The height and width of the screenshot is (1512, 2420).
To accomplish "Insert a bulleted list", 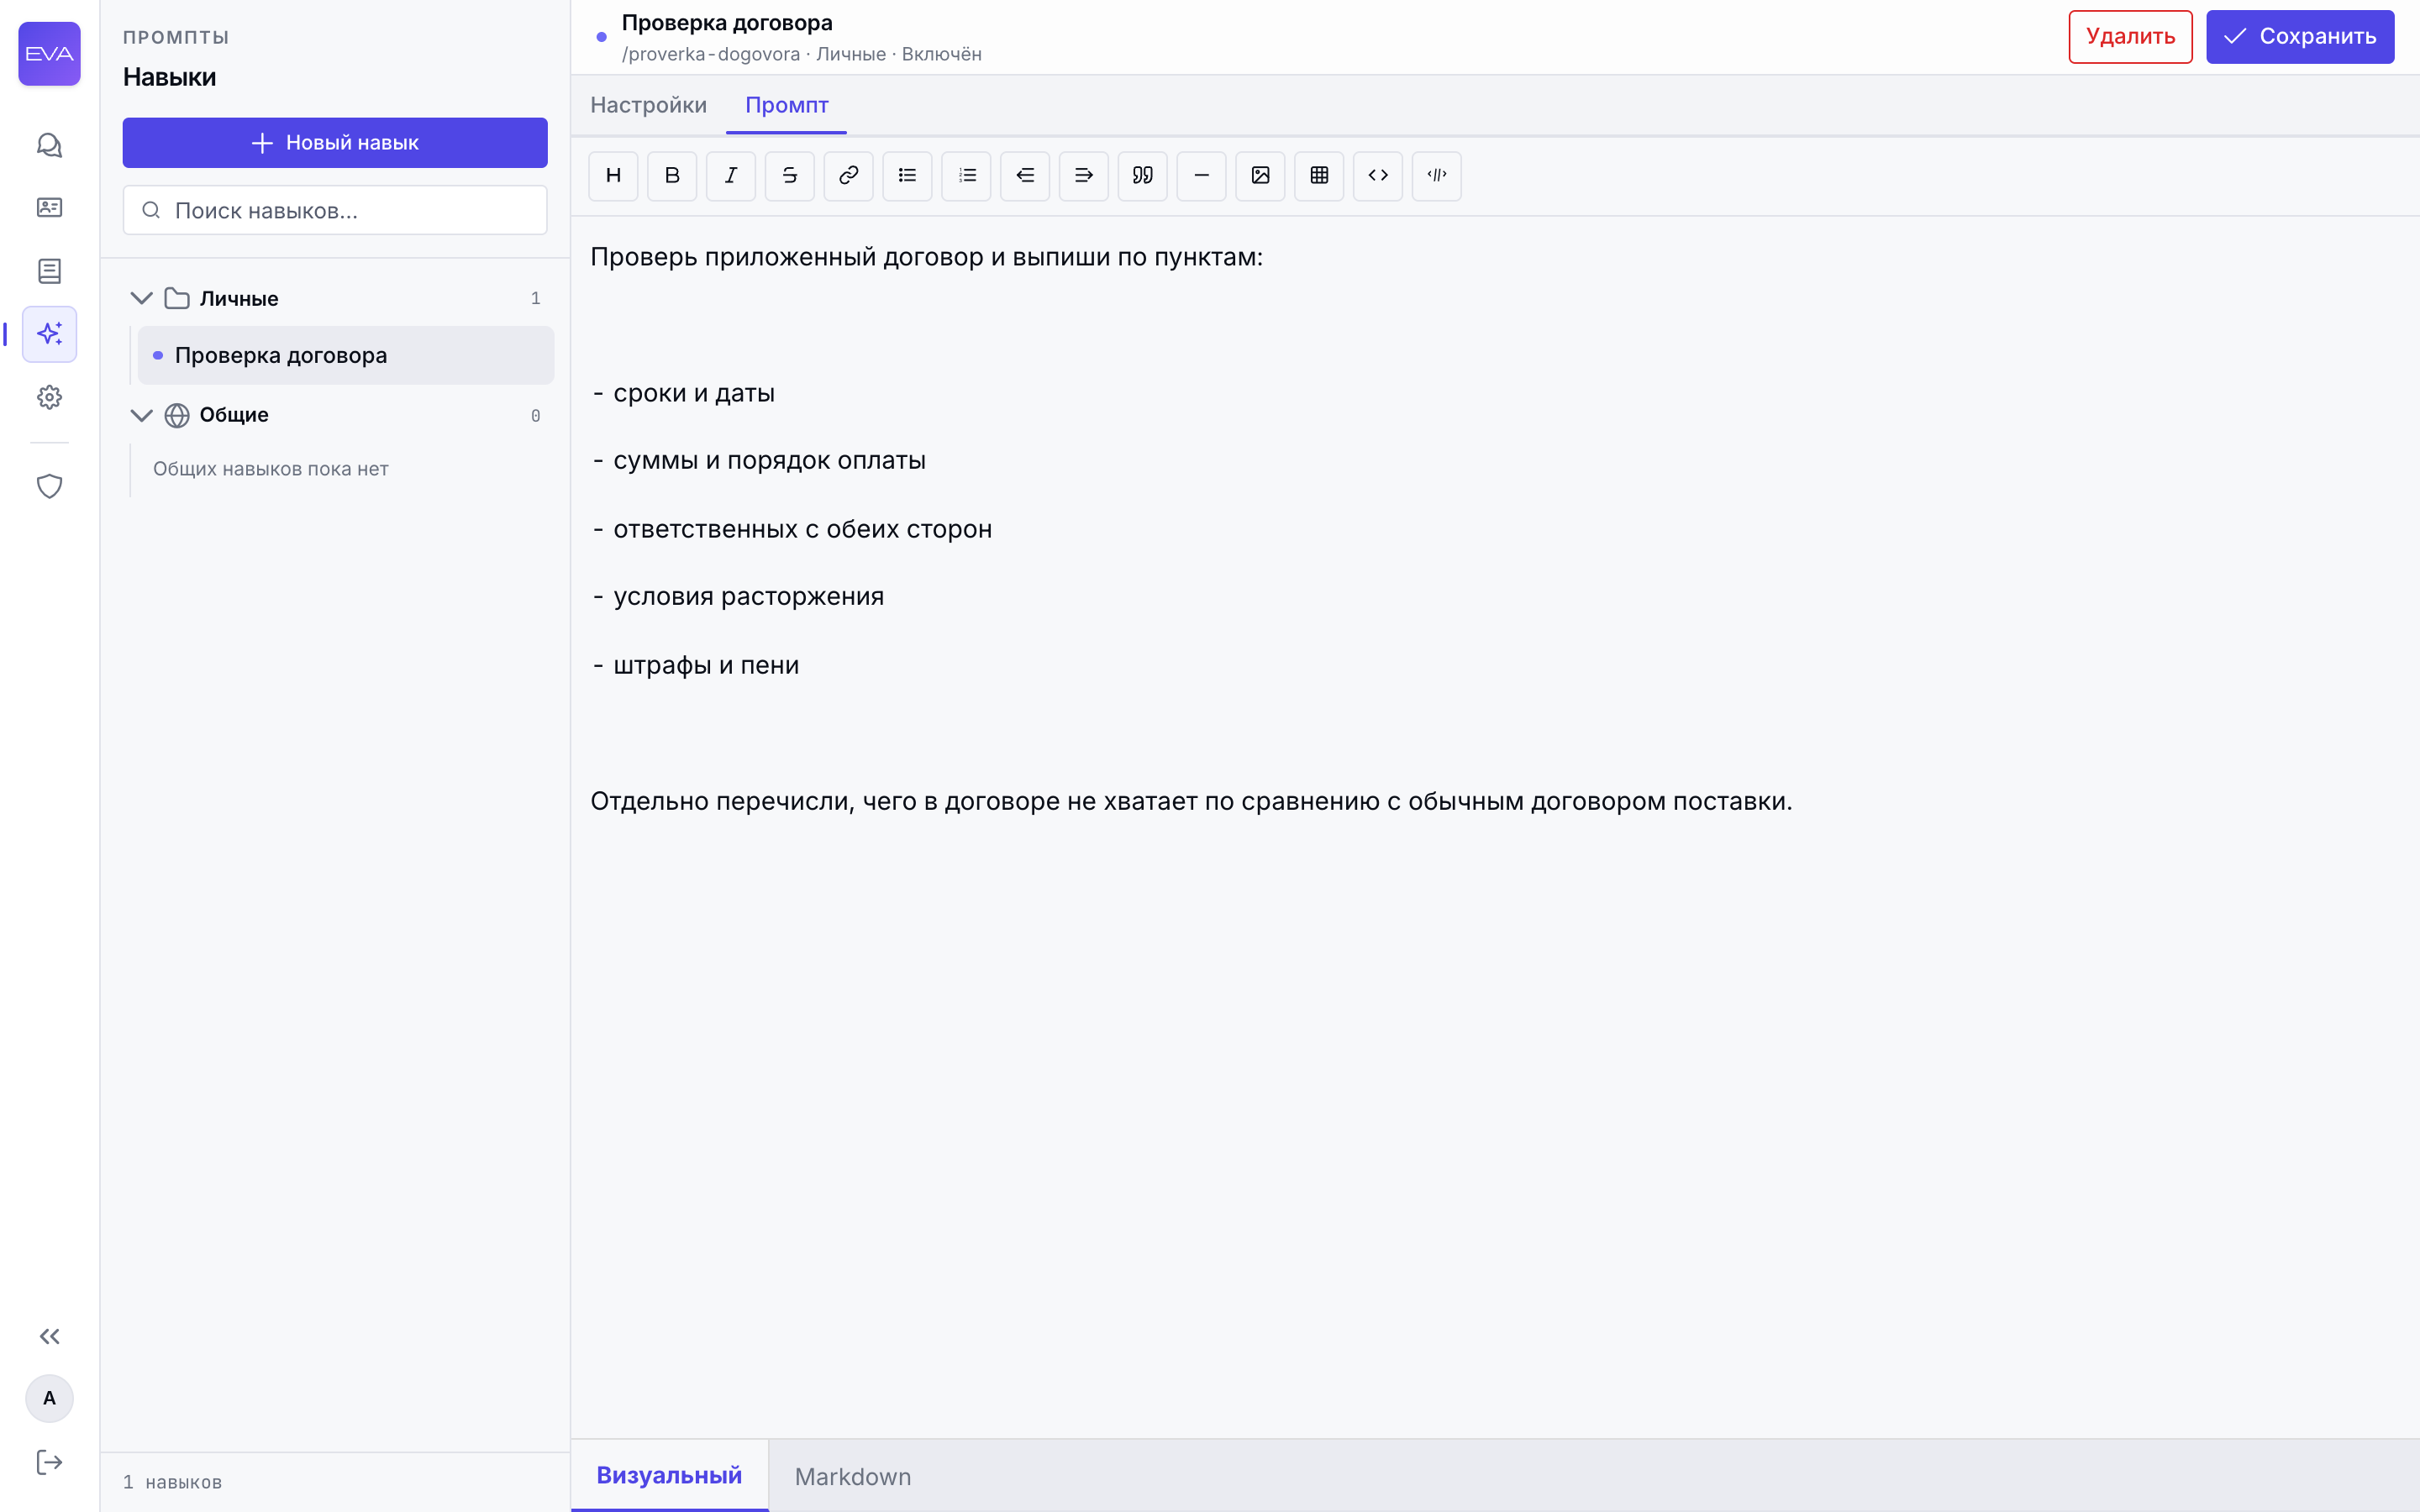I will pyautogui.click(x=907, y=176).
